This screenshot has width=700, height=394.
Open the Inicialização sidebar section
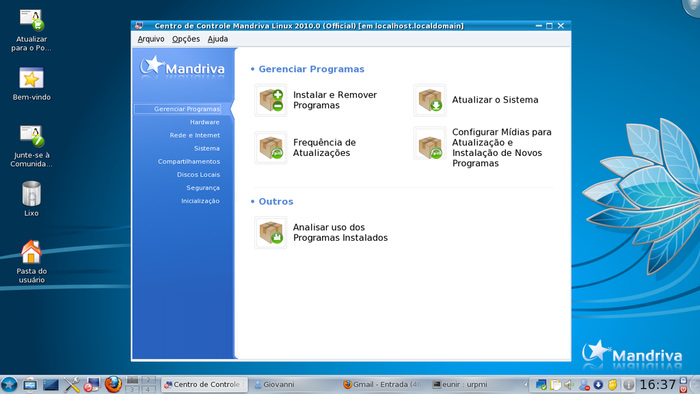click(x=200, y=201)
